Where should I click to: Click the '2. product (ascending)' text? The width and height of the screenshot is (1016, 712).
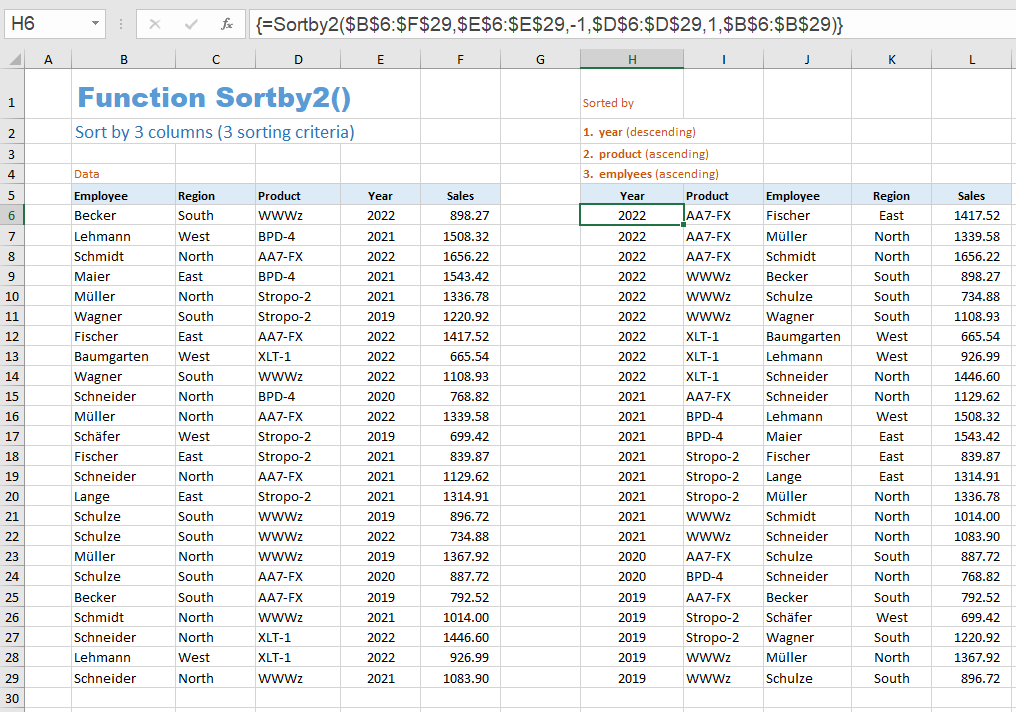[x=645, y=154]
